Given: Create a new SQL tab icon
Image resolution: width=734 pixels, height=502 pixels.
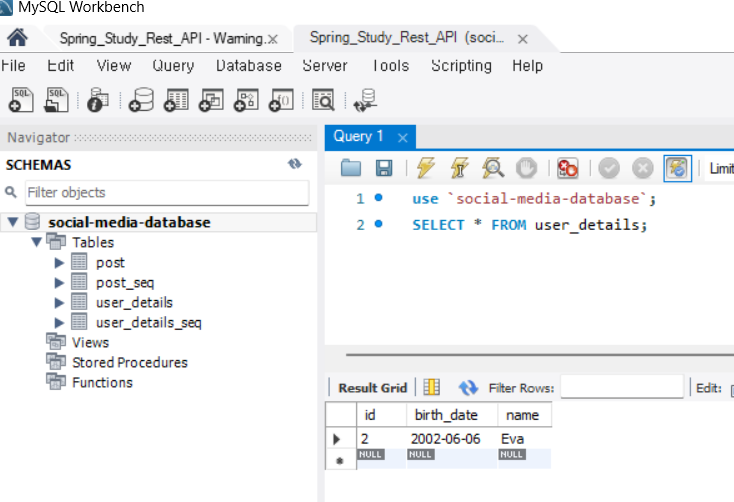Looking at the screenshot, I should pyautogui.click(x=21, y=100).
